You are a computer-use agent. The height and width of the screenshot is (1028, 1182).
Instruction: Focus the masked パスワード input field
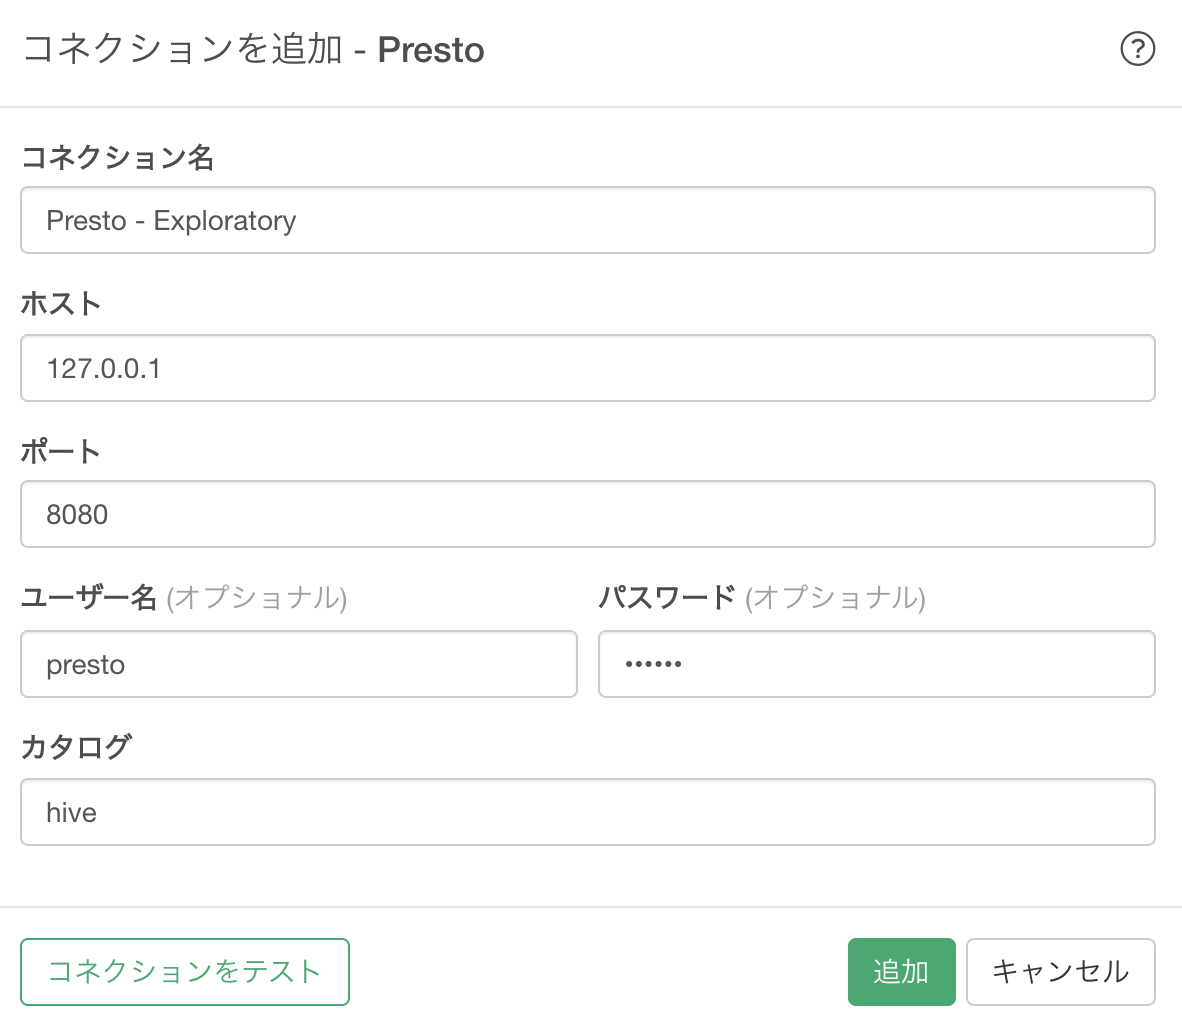pyautogui.click(x=877, y=664)
